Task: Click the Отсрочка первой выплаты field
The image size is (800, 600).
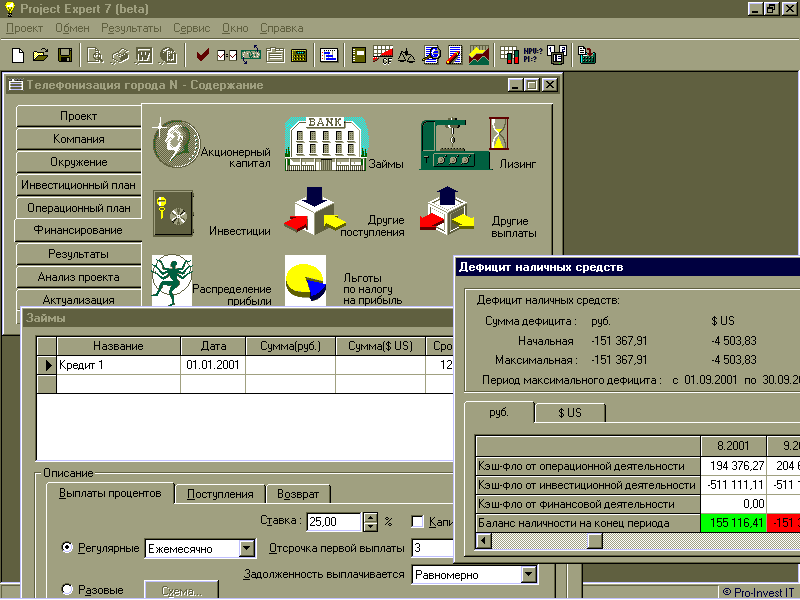Action: [433, 548]
